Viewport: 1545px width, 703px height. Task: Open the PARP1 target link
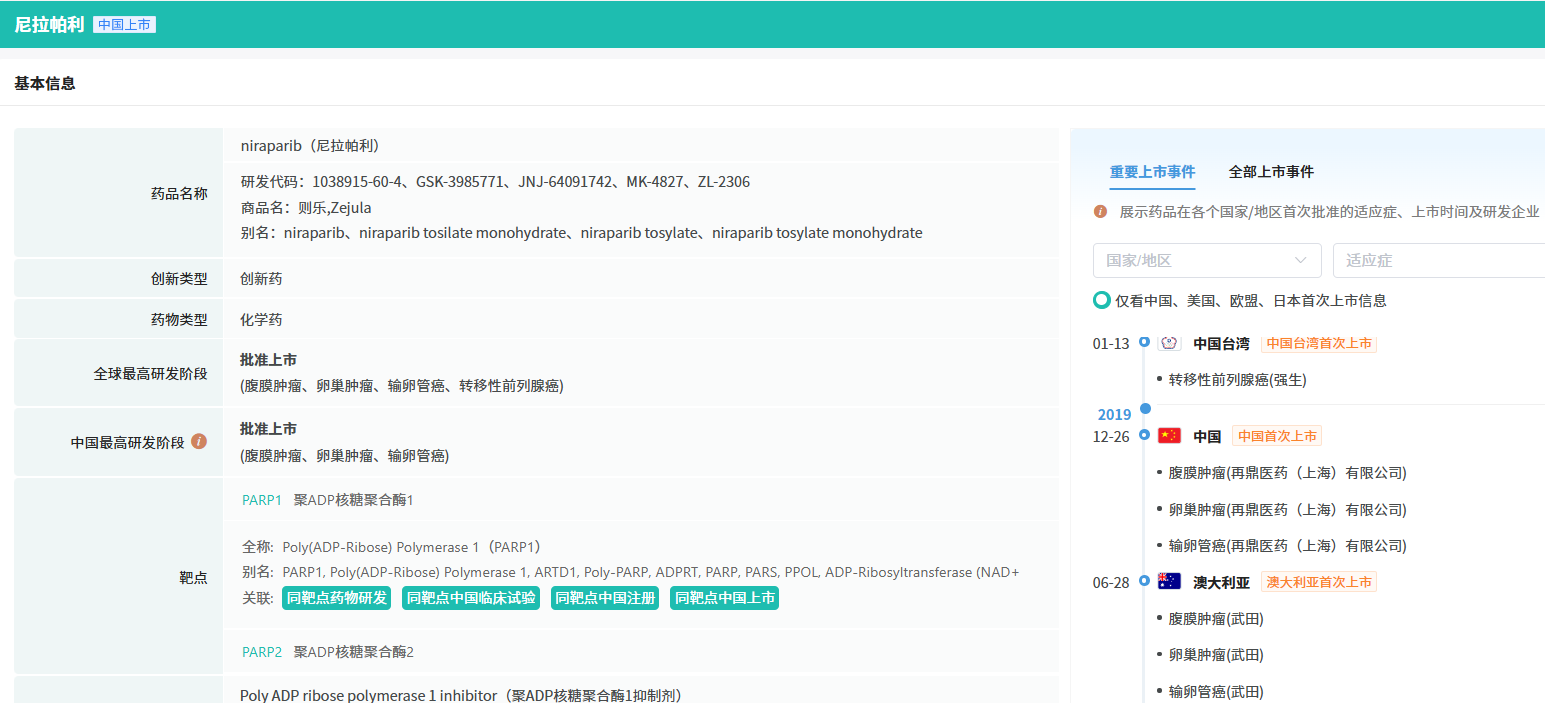[x=262, y=500]
